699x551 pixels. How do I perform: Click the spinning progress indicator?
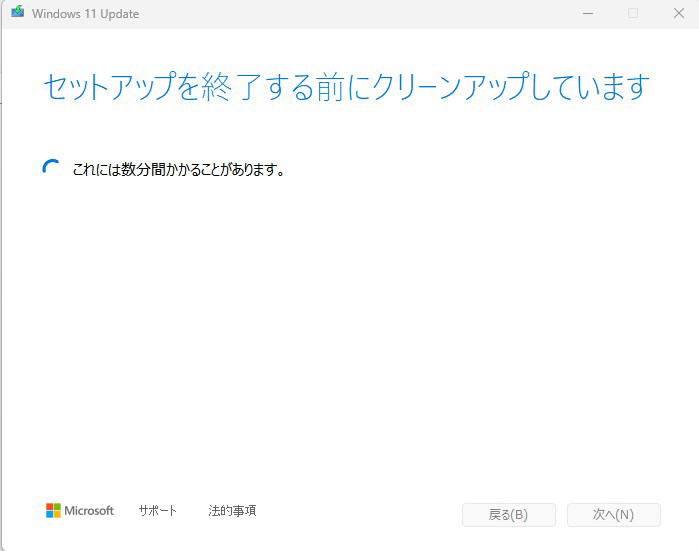(51, 169)
